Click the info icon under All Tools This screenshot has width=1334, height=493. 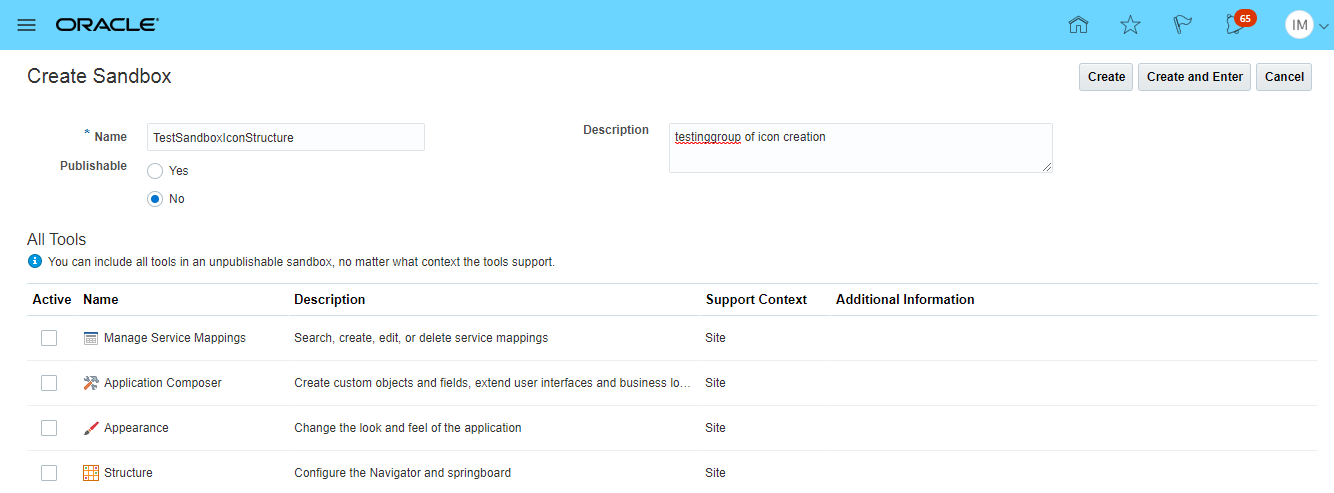click(35, 262)
